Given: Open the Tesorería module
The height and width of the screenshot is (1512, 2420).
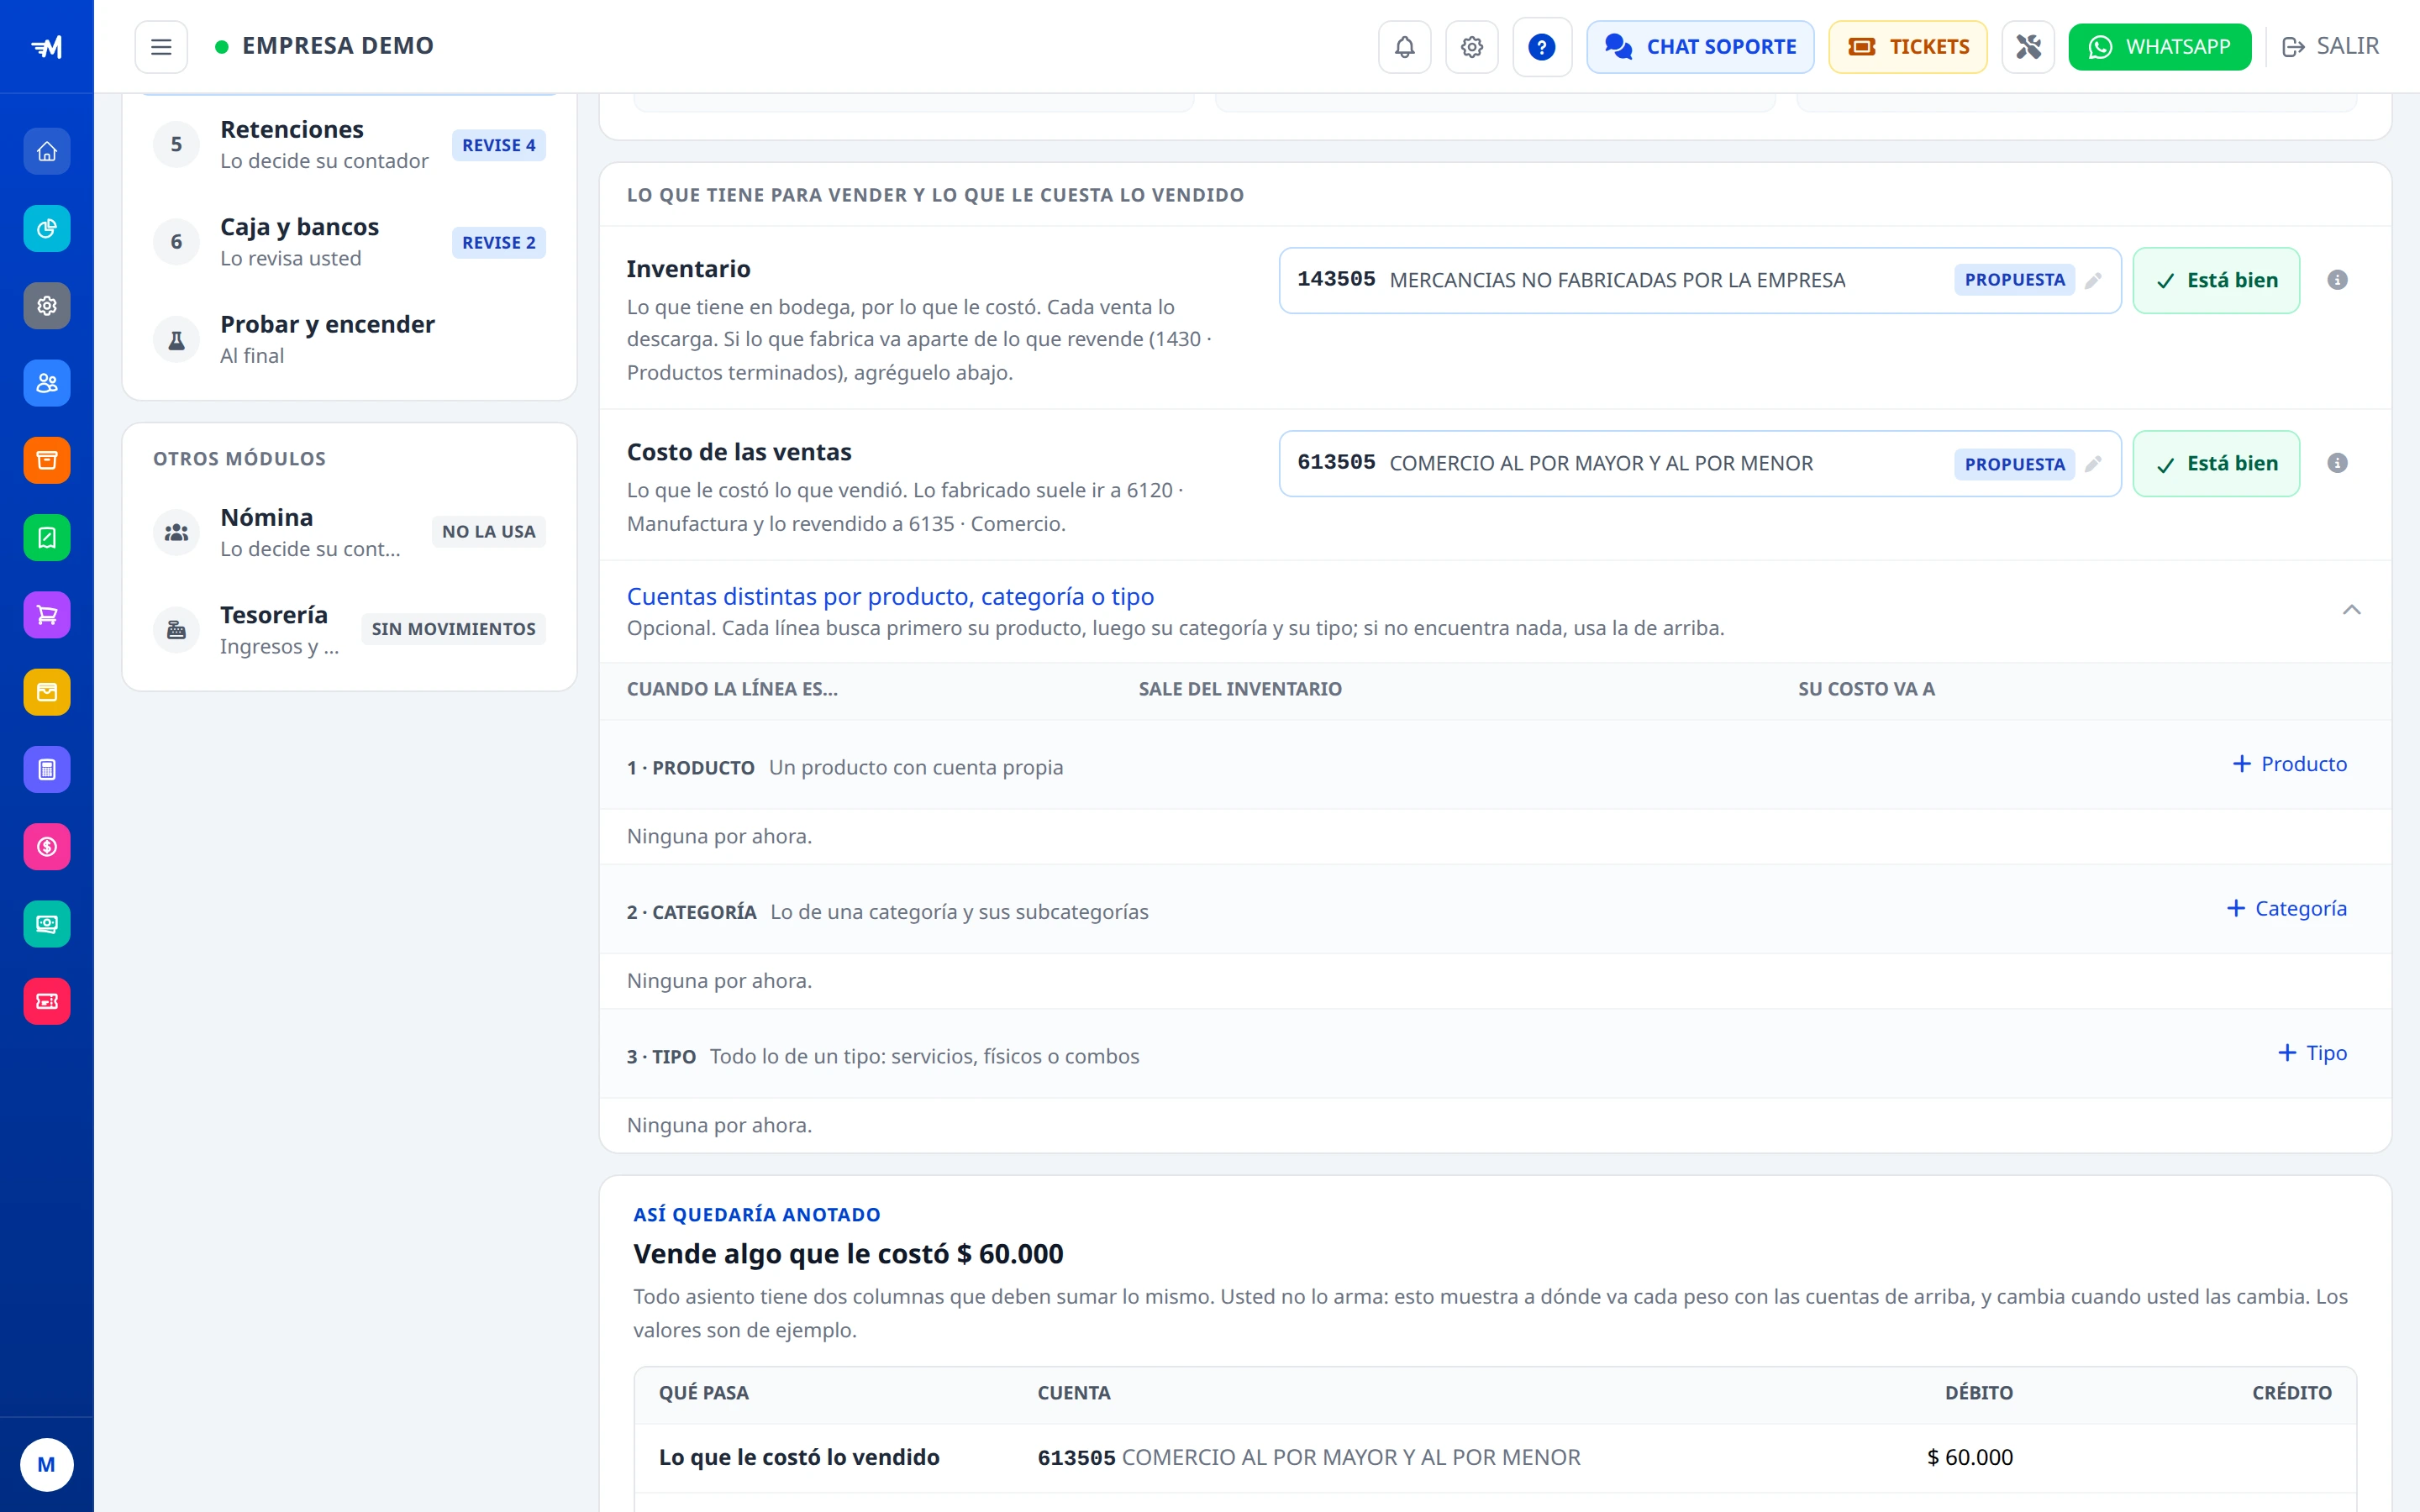Looking at the screenshot, I should coord(349,630).
